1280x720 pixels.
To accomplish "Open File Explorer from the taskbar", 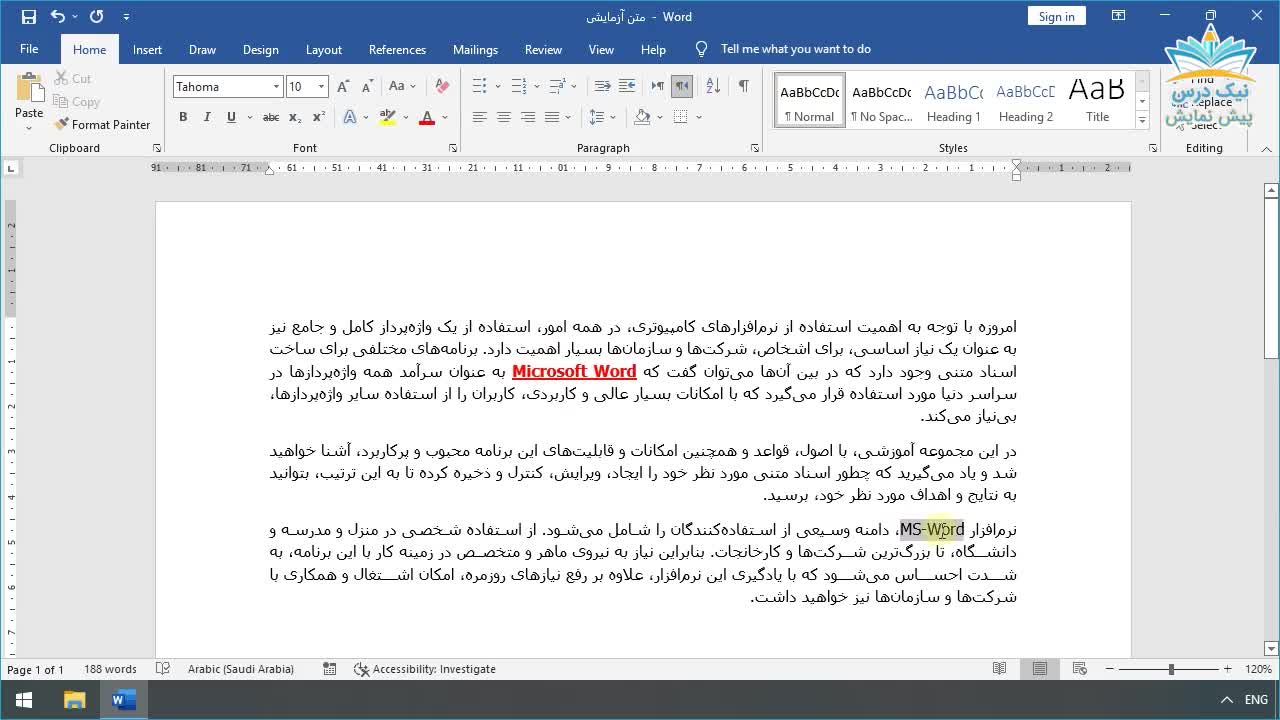I will point(75,700).
